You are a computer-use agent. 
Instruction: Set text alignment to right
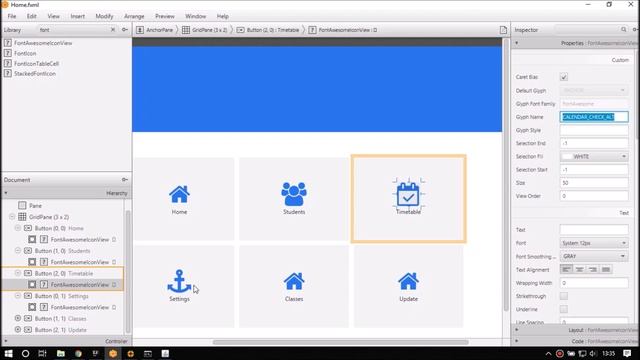point(593,269)
